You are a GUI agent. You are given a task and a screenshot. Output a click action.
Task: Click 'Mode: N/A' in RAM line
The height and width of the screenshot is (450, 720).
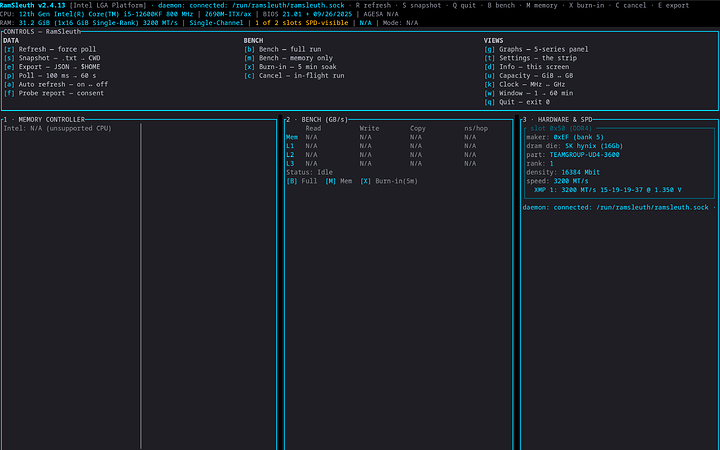coord(400,22)
